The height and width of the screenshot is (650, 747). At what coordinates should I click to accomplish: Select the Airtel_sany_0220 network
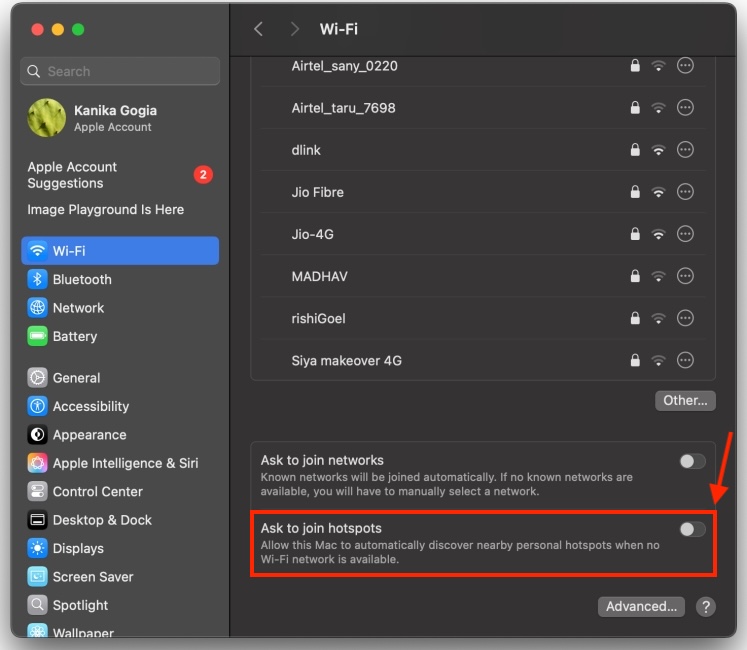344,66
